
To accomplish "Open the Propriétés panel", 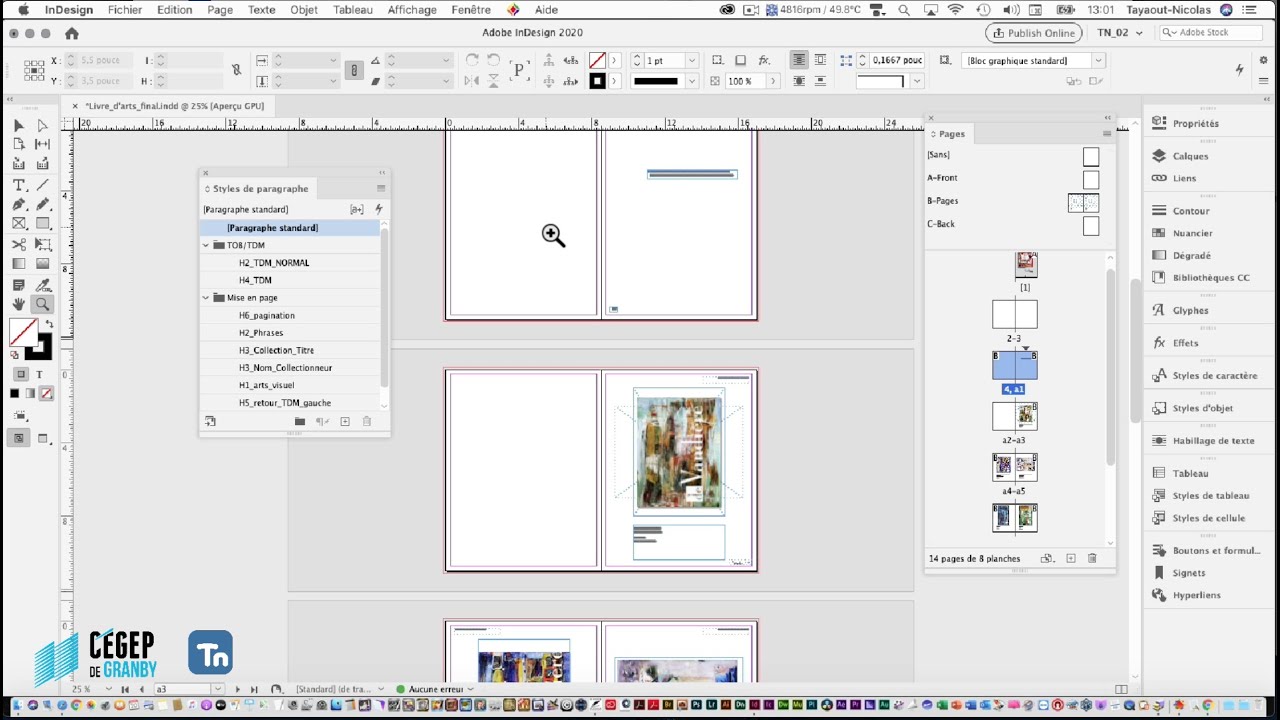I will pyautogui.click(x=1196, y=124).
